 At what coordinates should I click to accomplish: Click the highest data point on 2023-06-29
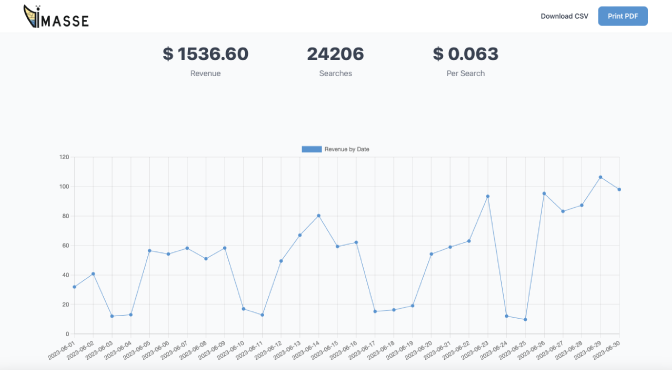600,177
